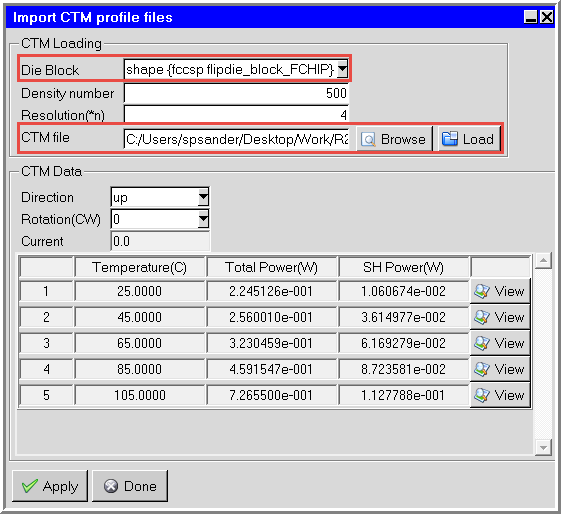View profile for row 5 at 105.0000
The width and height of the screenshot is (561, 514).
pyautogui.click(x=499, y=395)
